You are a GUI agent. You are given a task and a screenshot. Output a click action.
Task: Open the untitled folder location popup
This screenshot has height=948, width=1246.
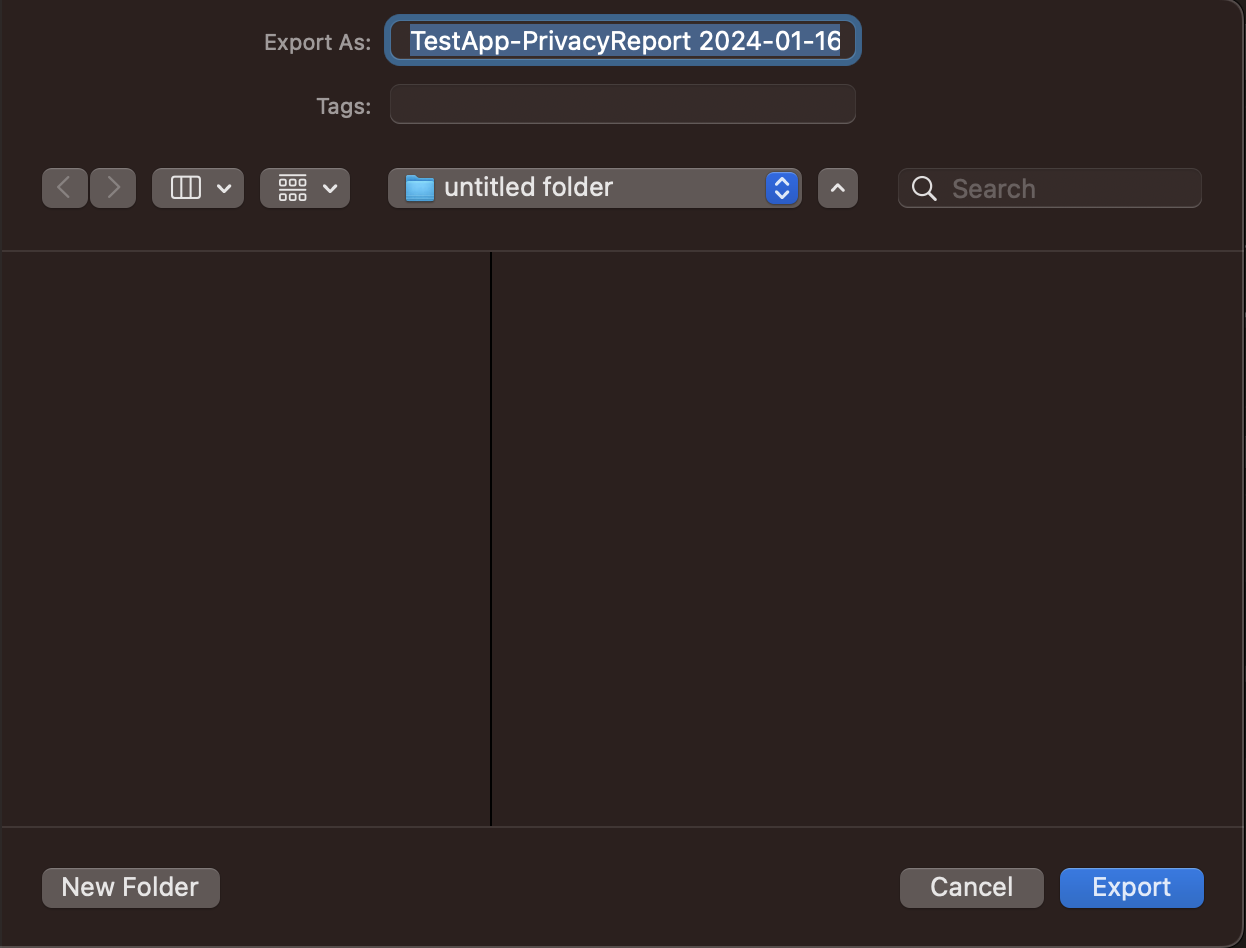[580, 188]
